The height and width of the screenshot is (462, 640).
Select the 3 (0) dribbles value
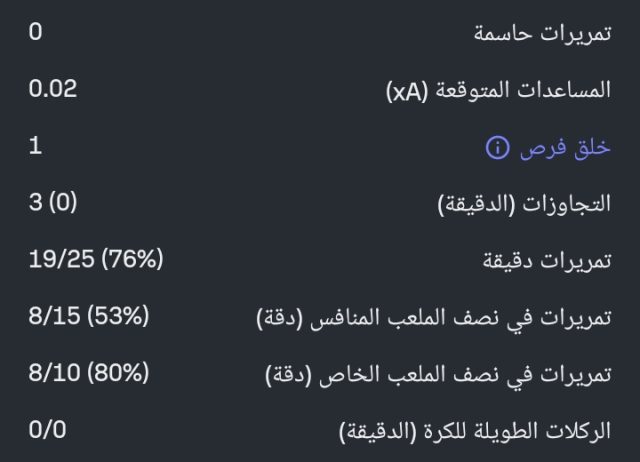click(x=53, y=204)
